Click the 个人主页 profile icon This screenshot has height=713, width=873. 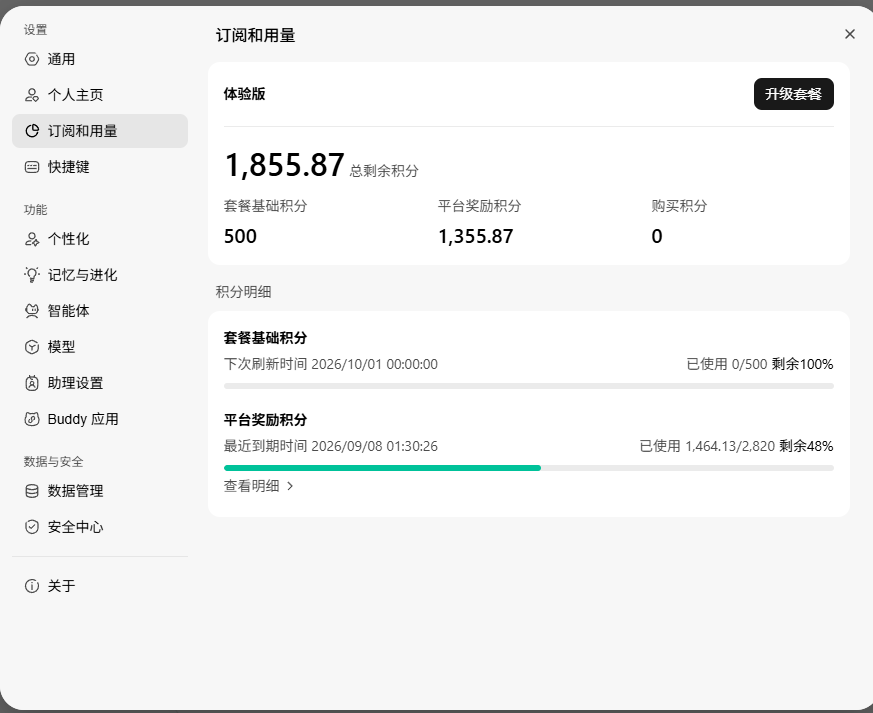tap(32, 95)
